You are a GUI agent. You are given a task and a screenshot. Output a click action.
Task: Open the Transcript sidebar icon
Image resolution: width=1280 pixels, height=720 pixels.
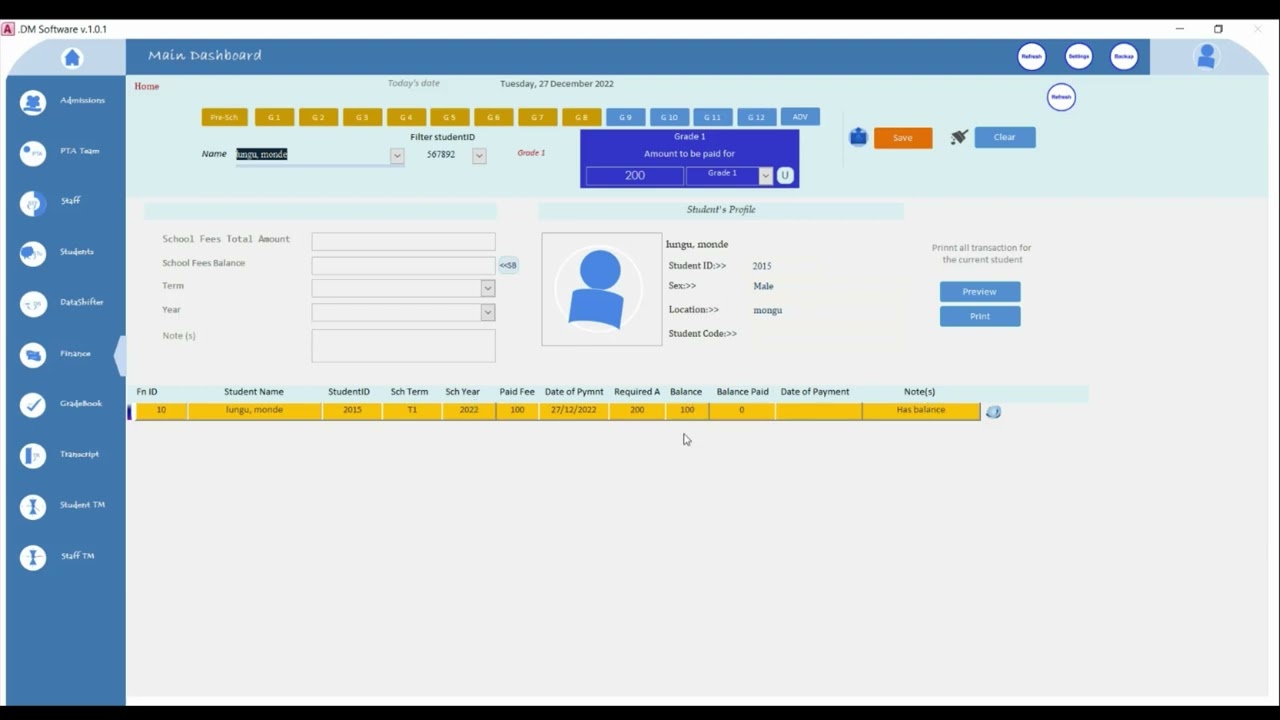pos(33,456)
